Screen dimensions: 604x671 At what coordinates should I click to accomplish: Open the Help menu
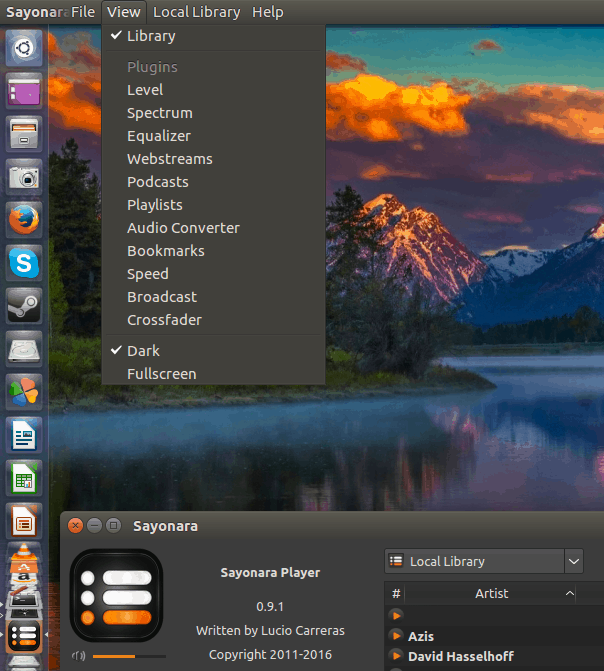pyautogui.click(x=268, y=12)
